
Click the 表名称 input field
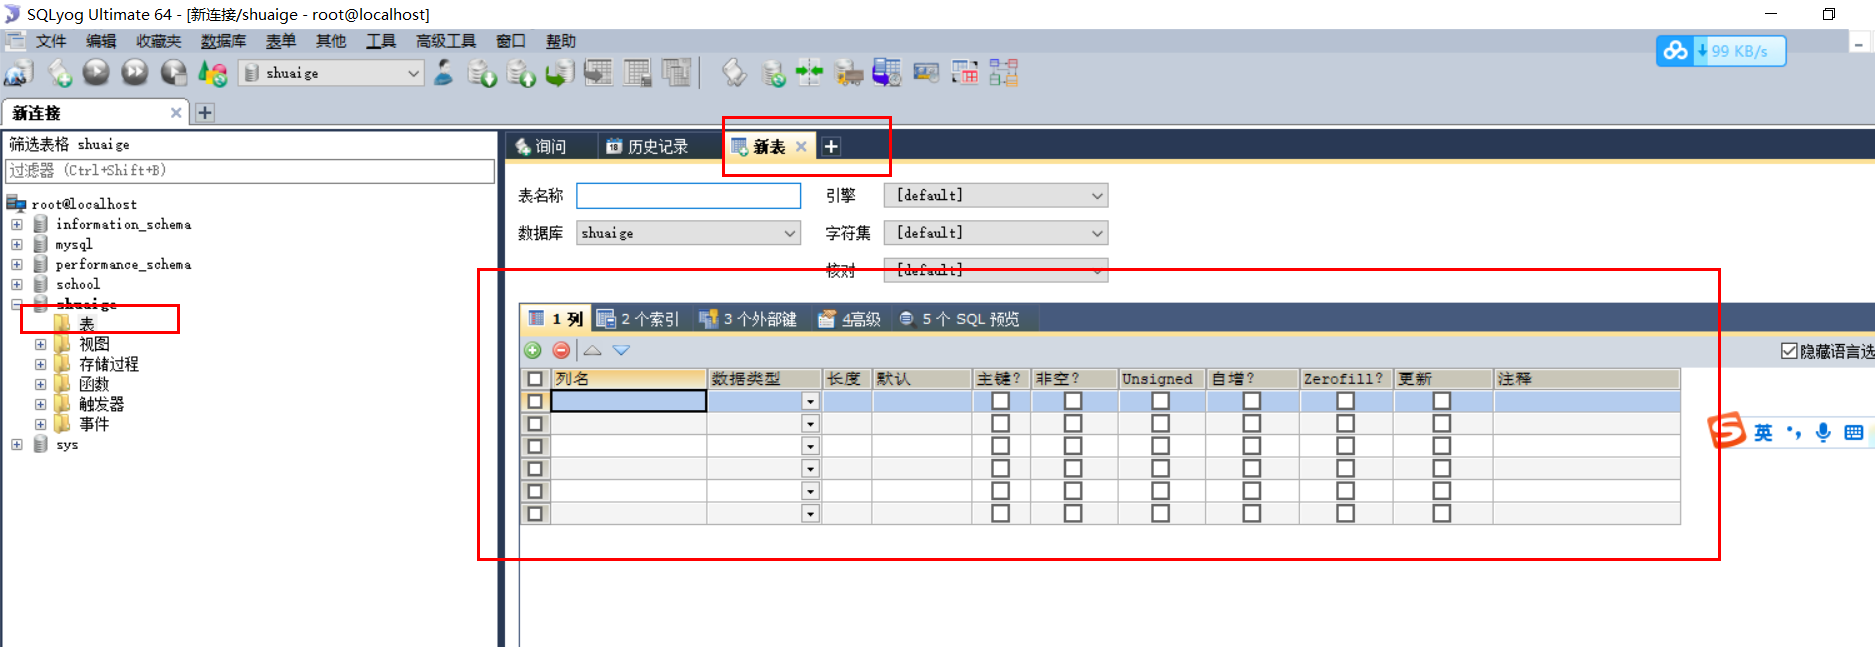point(689,196)
